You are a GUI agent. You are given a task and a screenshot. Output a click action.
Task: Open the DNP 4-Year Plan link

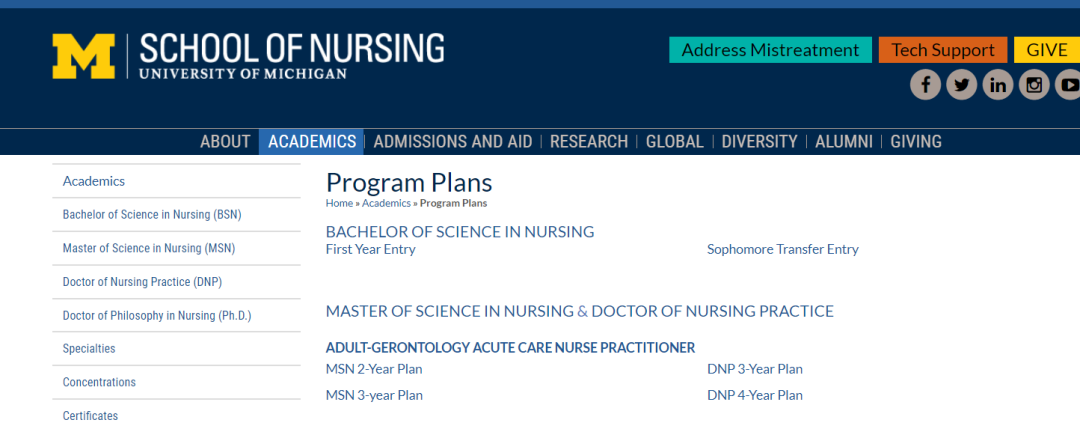click(754, 395)
